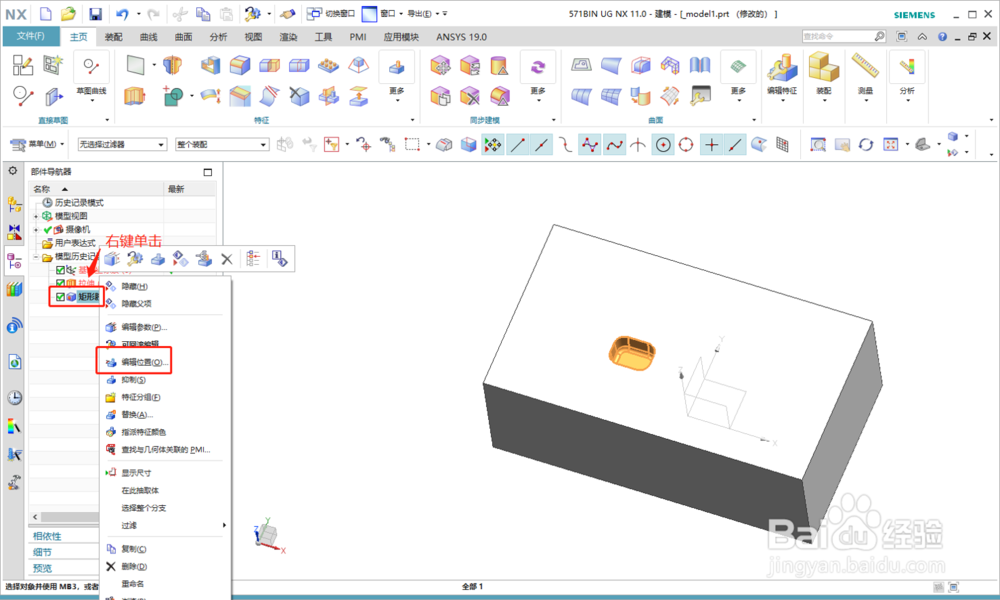Toggle the snap End Point option
Viewport: 1000px width, 600px height.
[517, 145]
